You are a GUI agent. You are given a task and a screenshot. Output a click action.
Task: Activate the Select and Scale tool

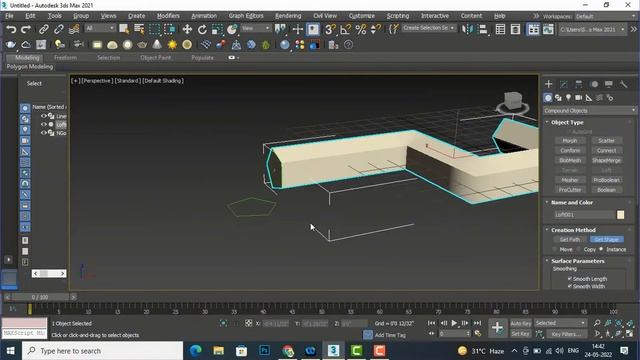217,29
